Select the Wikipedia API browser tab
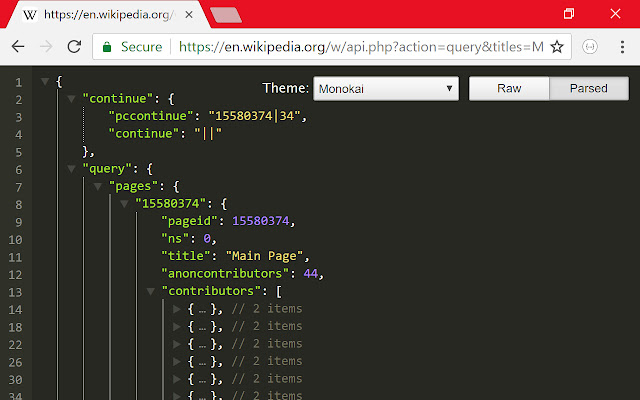Viewport: 640px width, 400px height. (x=110, y=16)
